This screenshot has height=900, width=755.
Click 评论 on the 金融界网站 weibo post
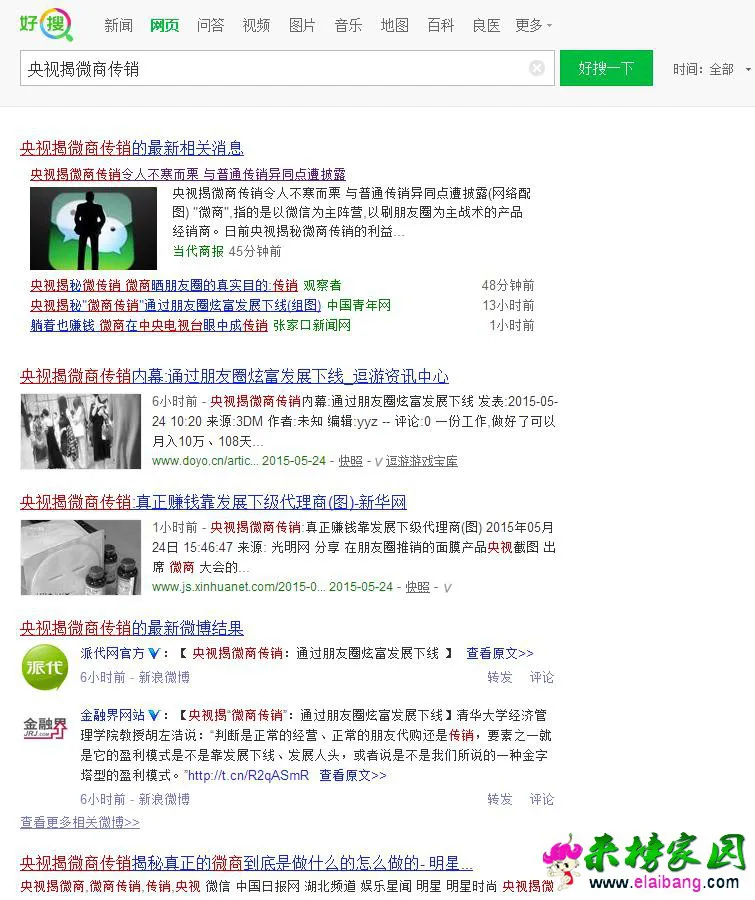pyautogui.click(x=542, y=799)
